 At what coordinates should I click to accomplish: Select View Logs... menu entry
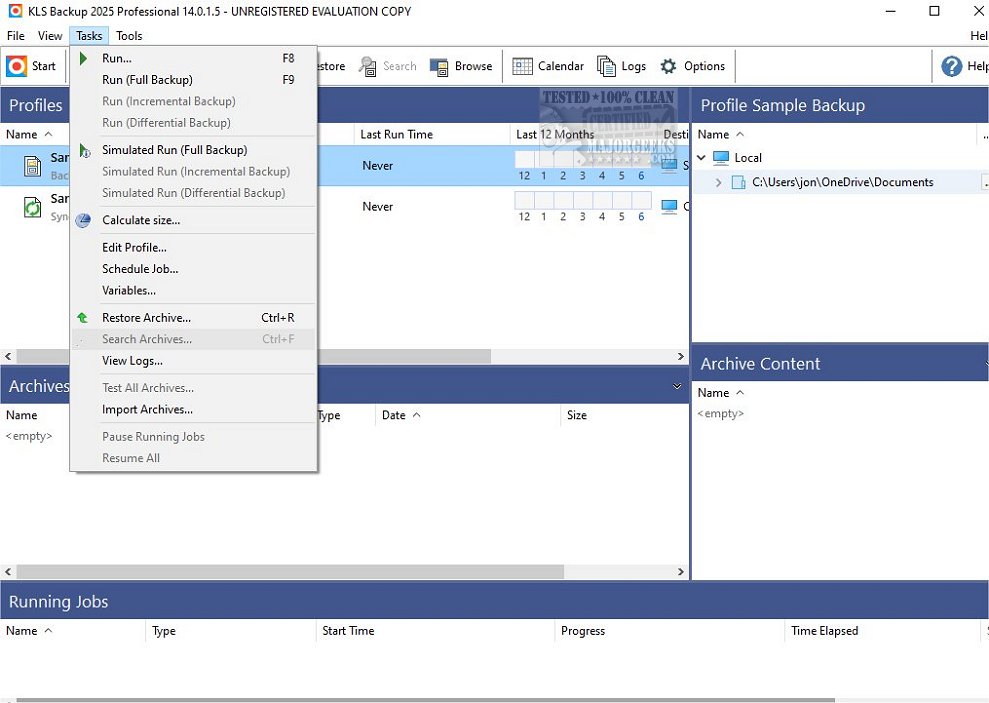click(193, 361)
